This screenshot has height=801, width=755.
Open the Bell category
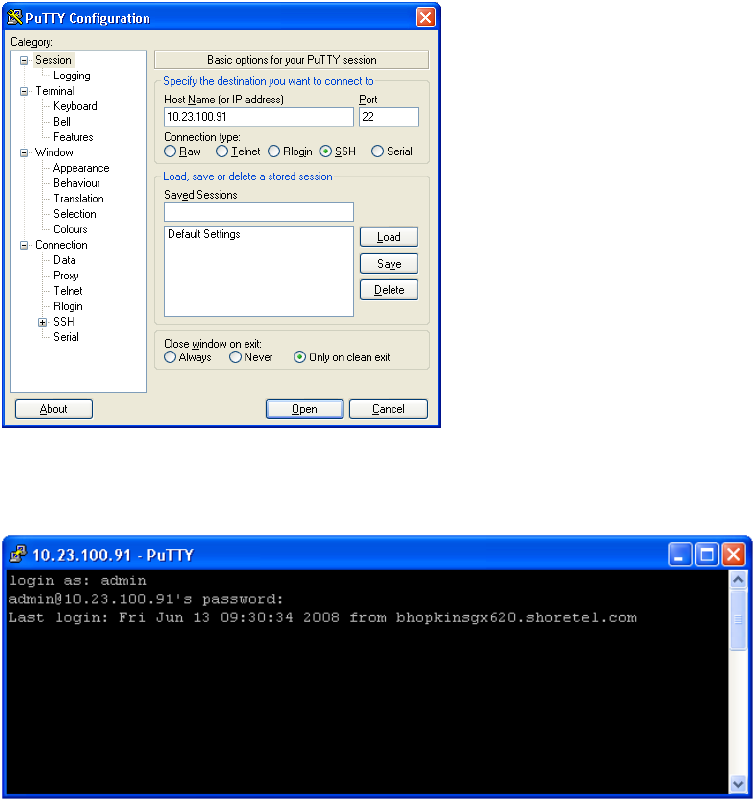pyautogui.click(x=62, y=122)
